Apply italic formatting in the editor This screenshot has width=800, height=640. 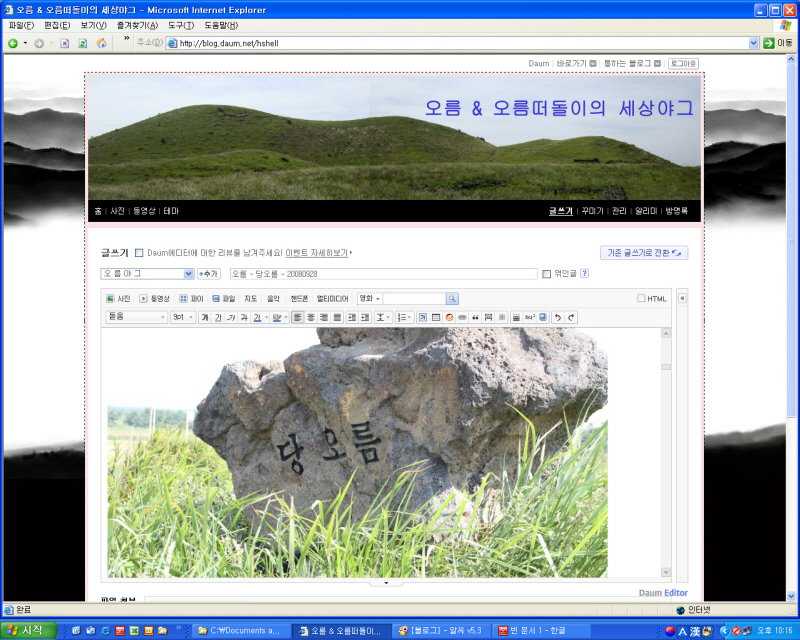coord(232,317)
